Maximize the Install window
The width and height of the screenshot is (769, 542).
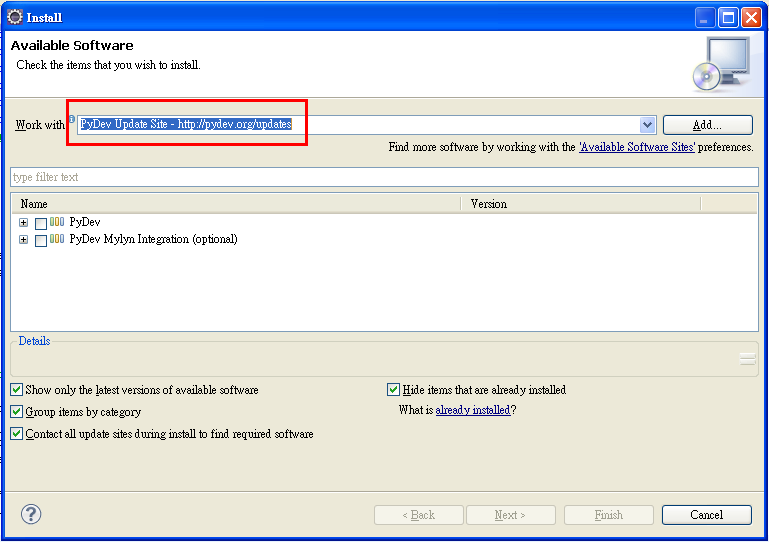click(x=728, y=18)
